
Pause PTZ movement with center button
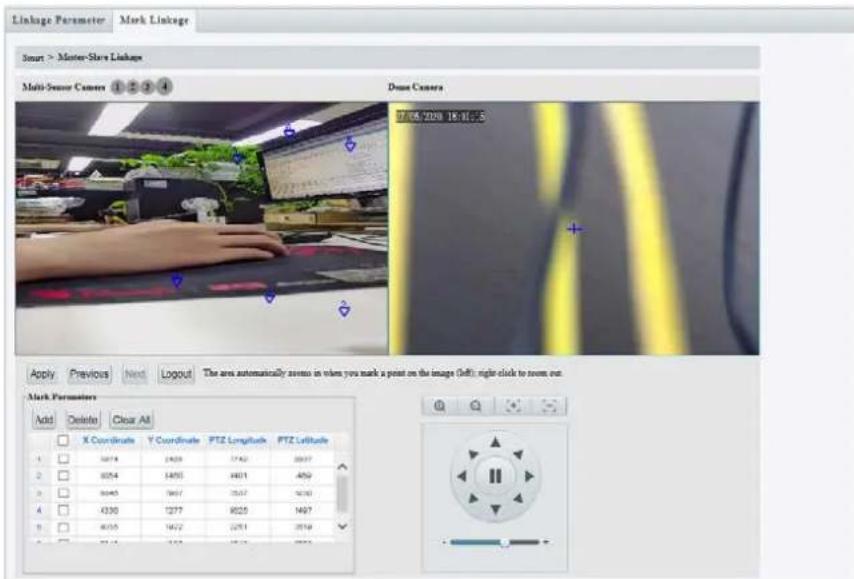pyautogui.click(x=495, y=476)
